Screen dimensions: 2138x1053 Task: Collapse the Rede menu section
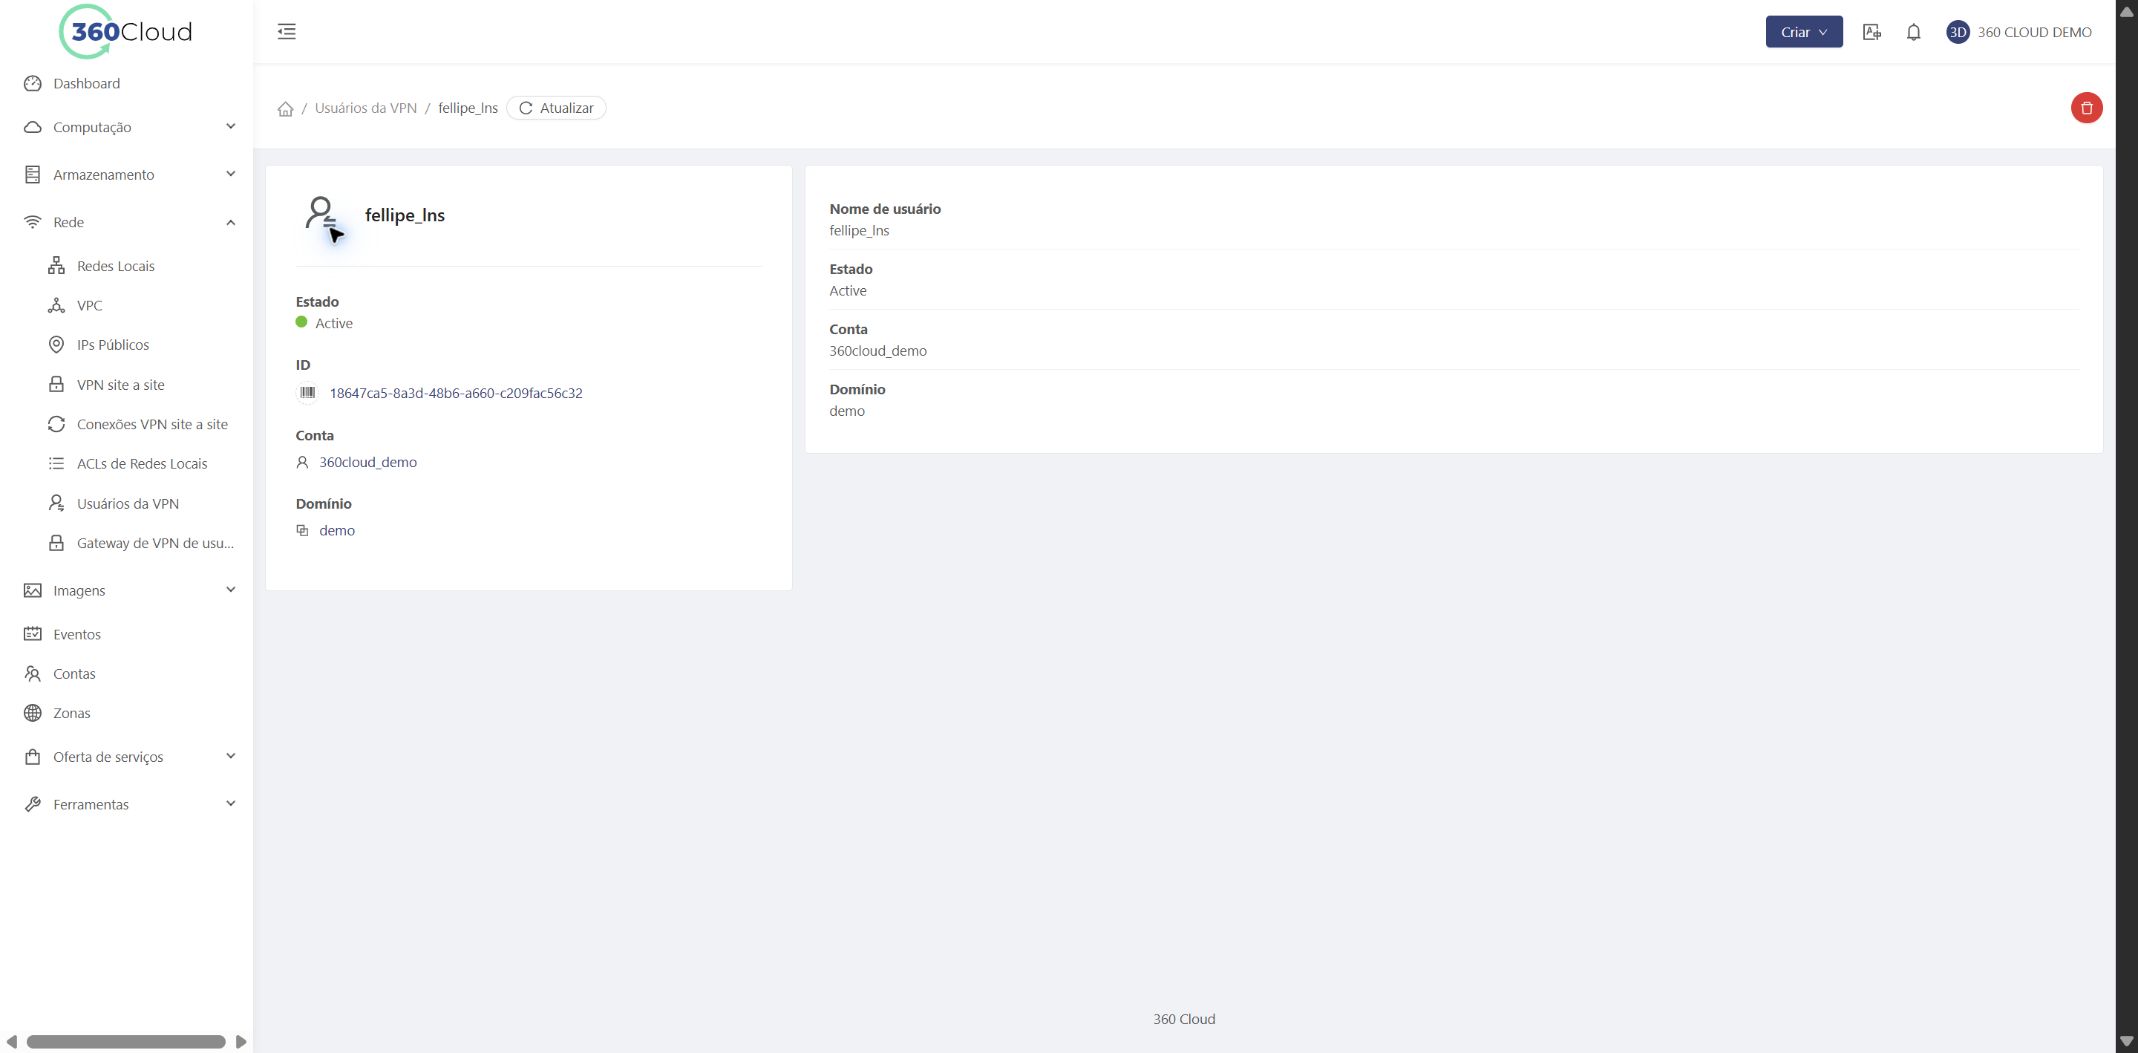pos(127,222)
